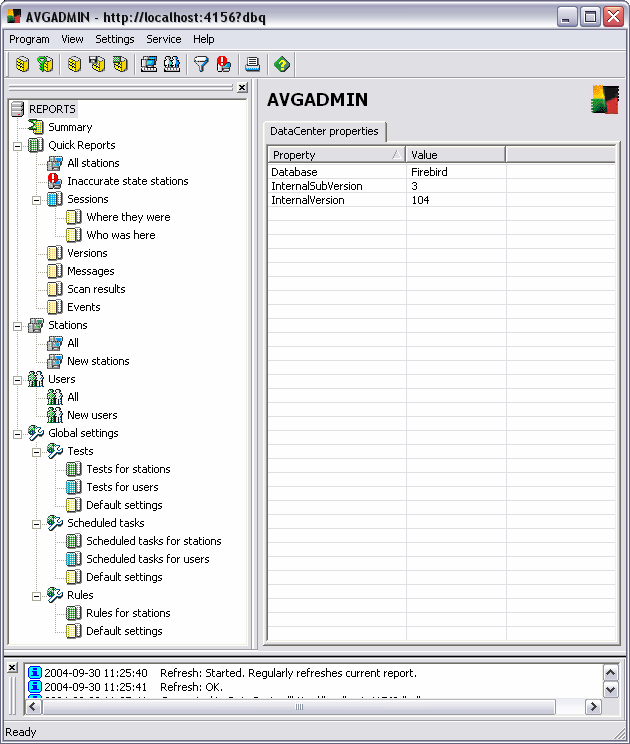Screen dimensions: 630x744
Task: Click the funnel filter icon in toolbar
Action: pyautogui.click(x=201, y=65)
